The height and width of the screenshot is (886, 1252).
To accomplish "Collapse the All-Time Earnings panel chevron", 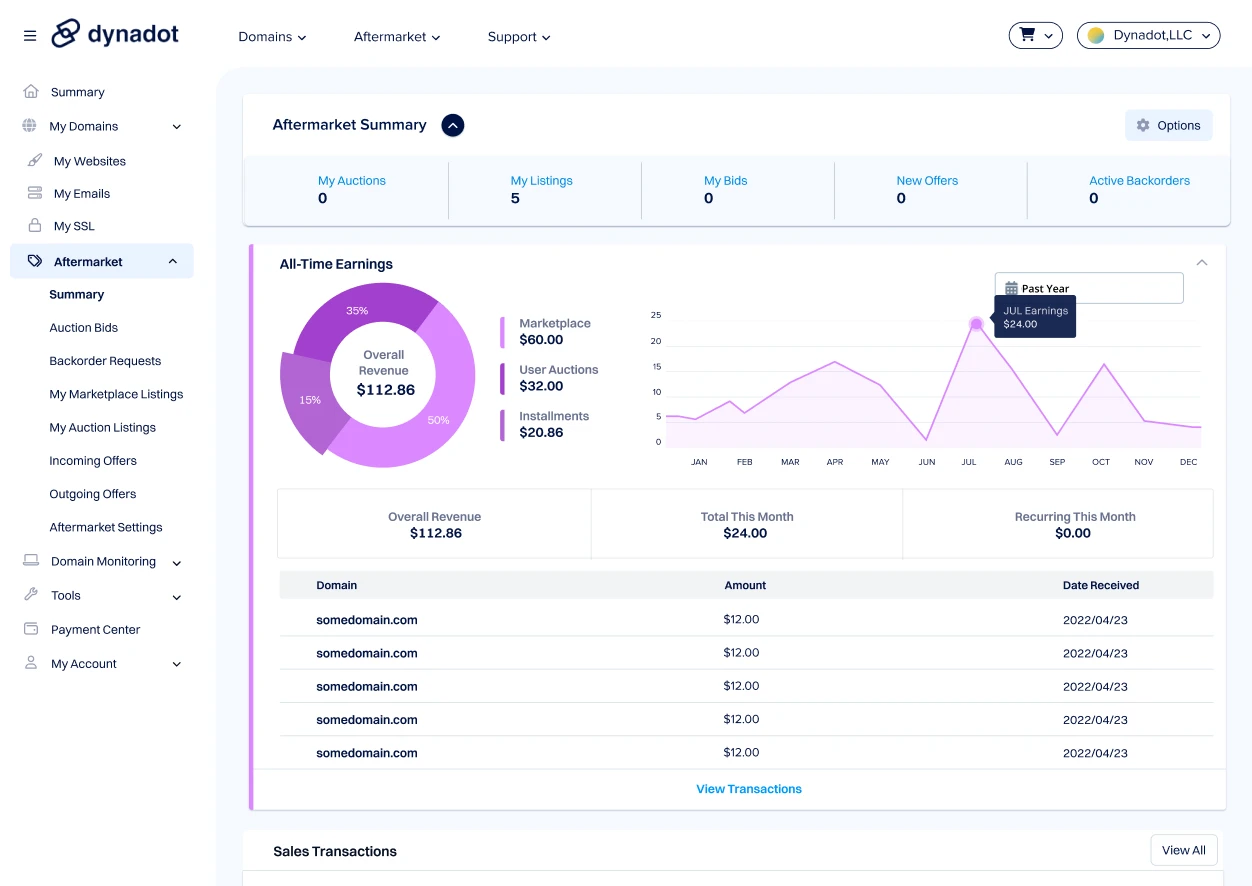I will (x=1202, y=263).
